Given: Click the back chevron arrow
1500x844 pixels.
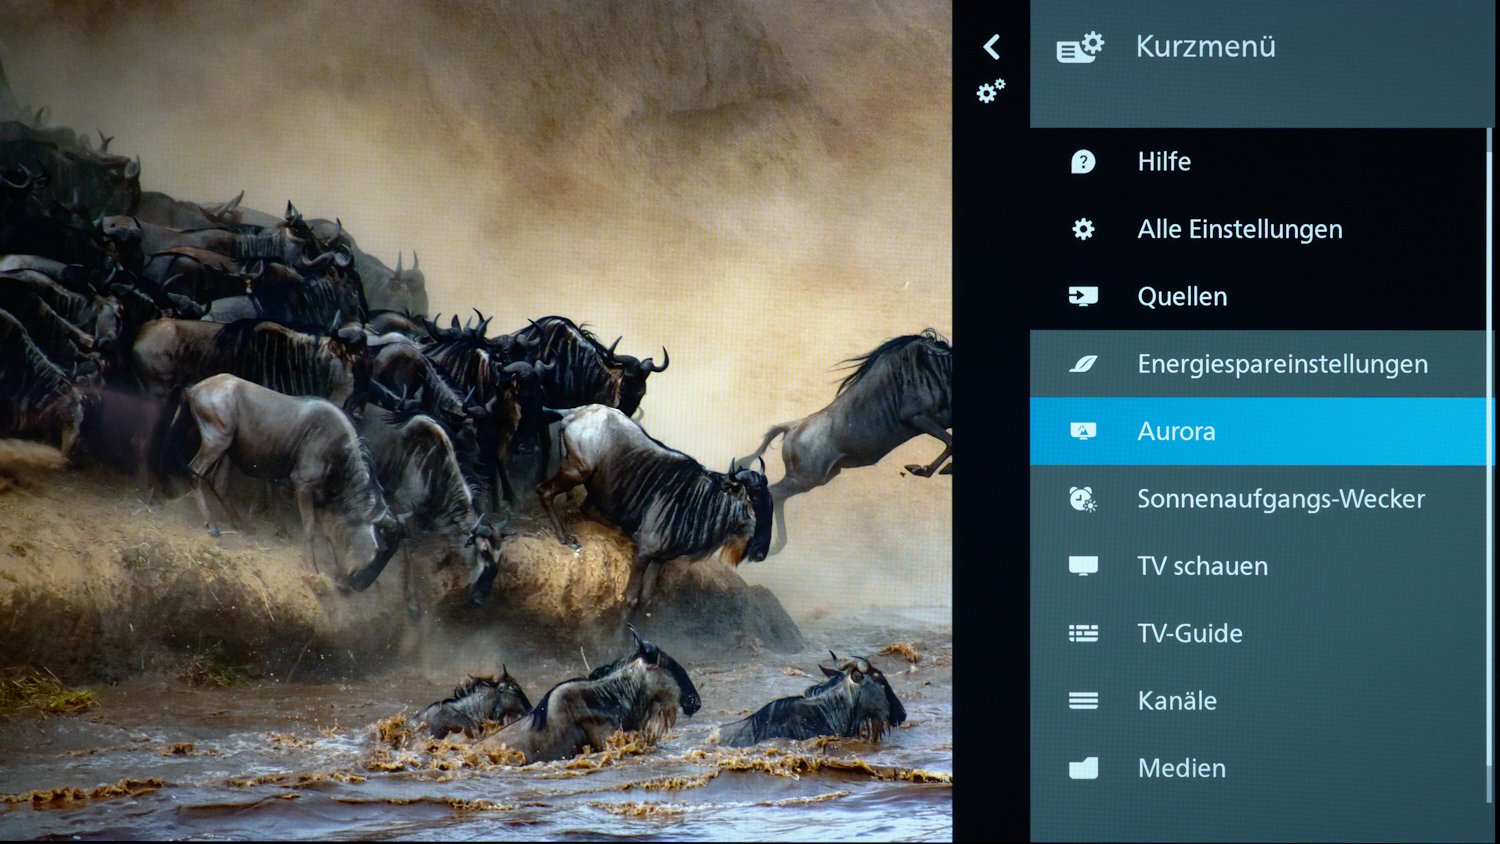Looking at the screenshot, I should point(991,47).
